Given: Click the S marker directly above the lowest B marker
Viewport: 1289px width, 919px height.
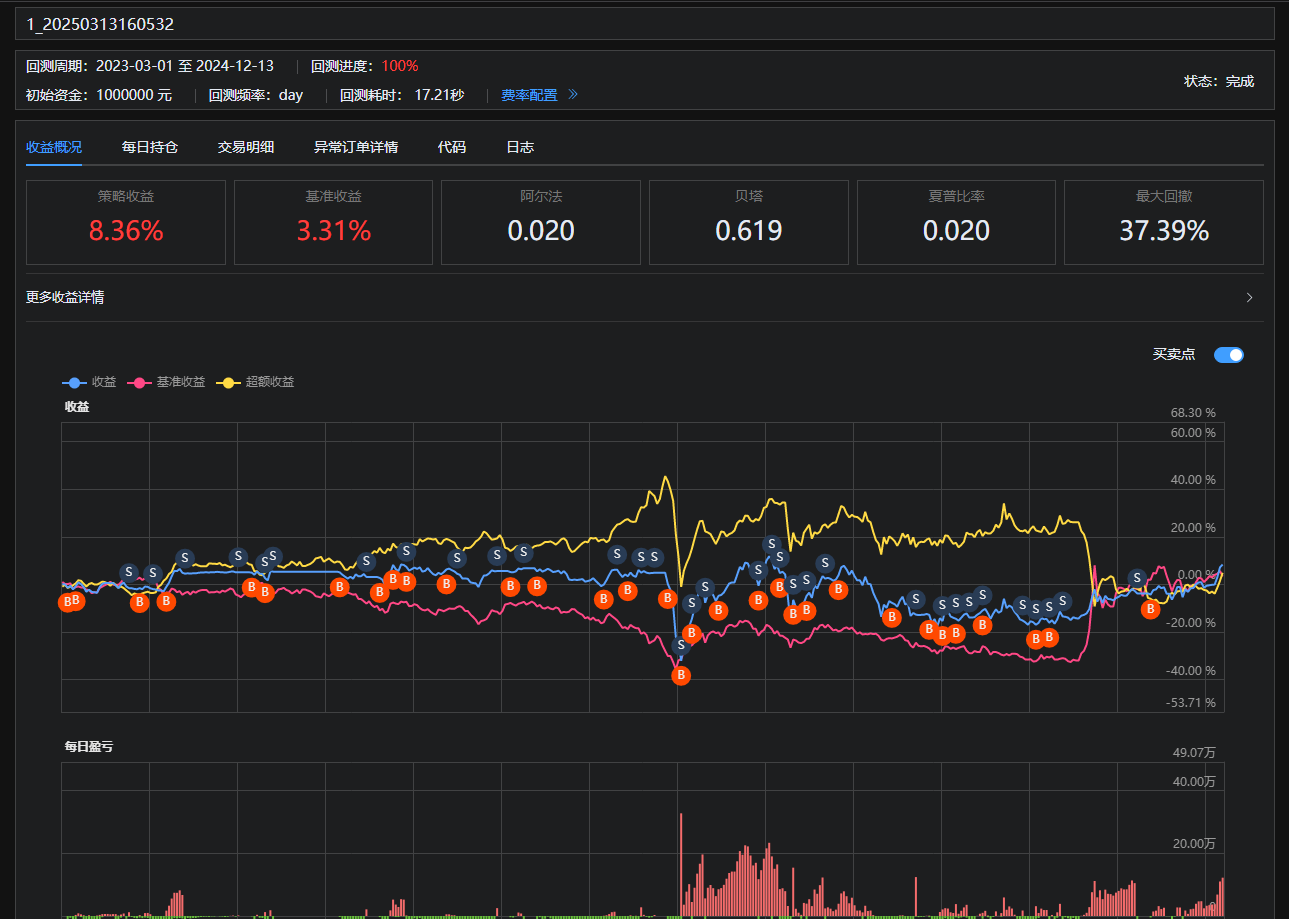Looking at the screenshot, I should 681,646.
